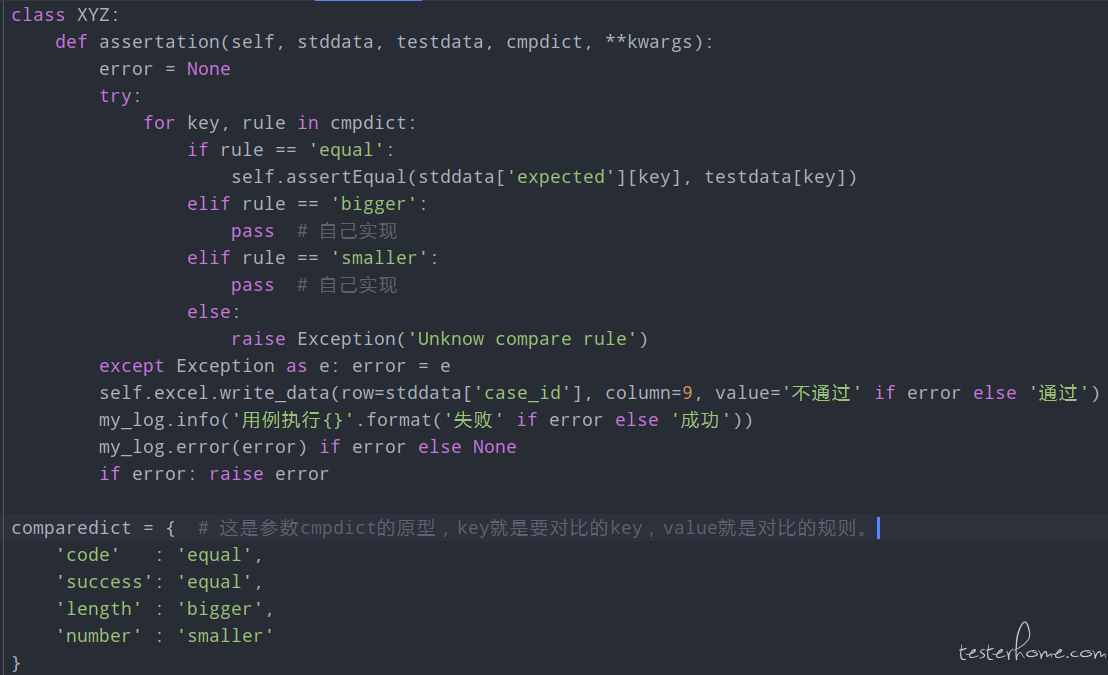The width and height of the screenshot is (1108, 675).
Task: Click my_log.info call text
Action: pos(159,420)
